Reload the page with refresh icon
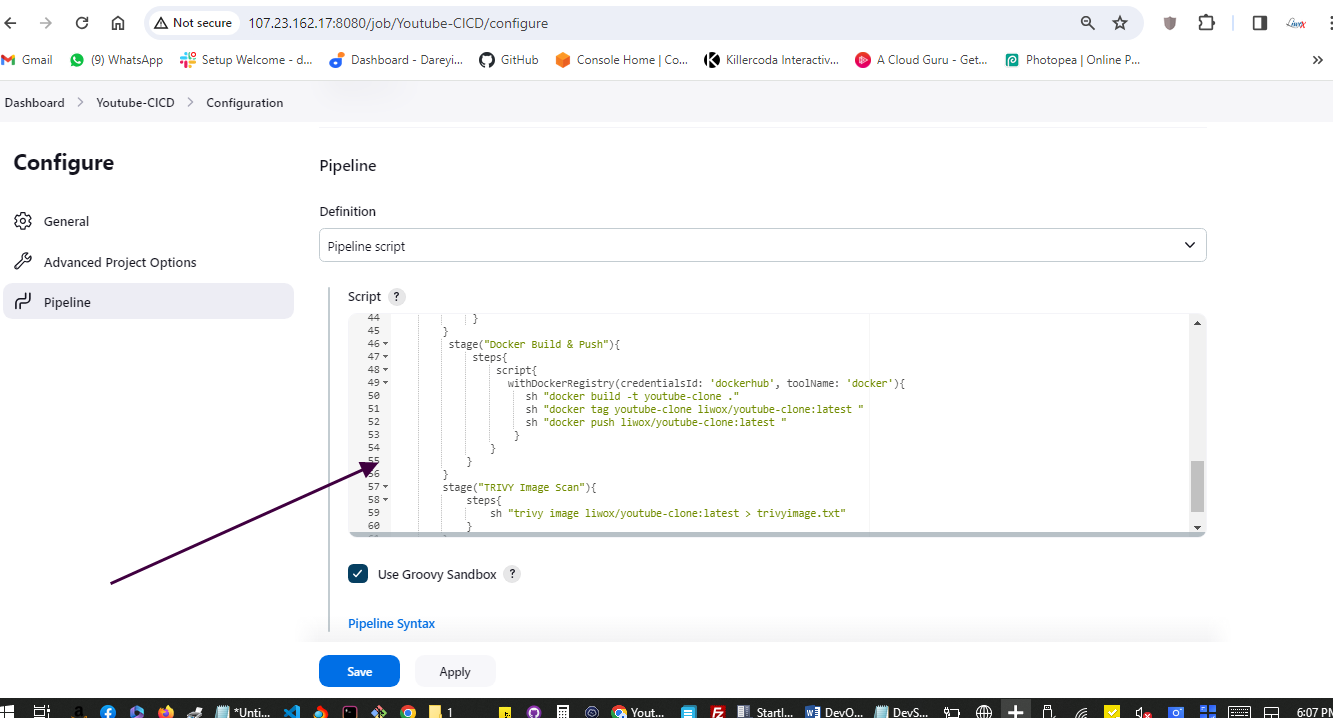The width and height of the screenshot is (1333, 718). coord(82,23)
